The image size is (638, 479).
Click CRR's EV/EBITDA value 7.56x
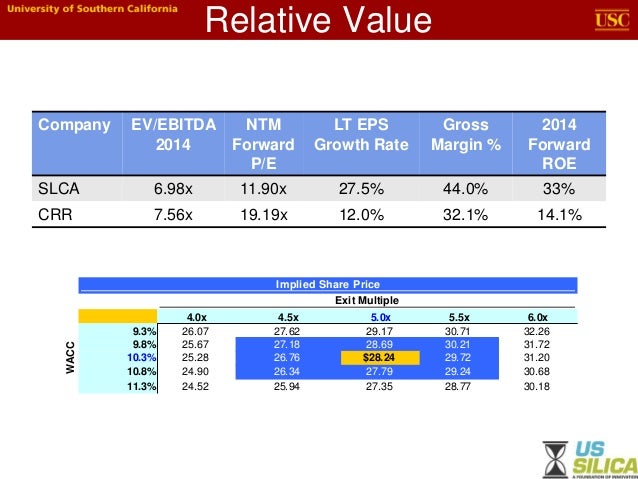[x=173, y=214]
